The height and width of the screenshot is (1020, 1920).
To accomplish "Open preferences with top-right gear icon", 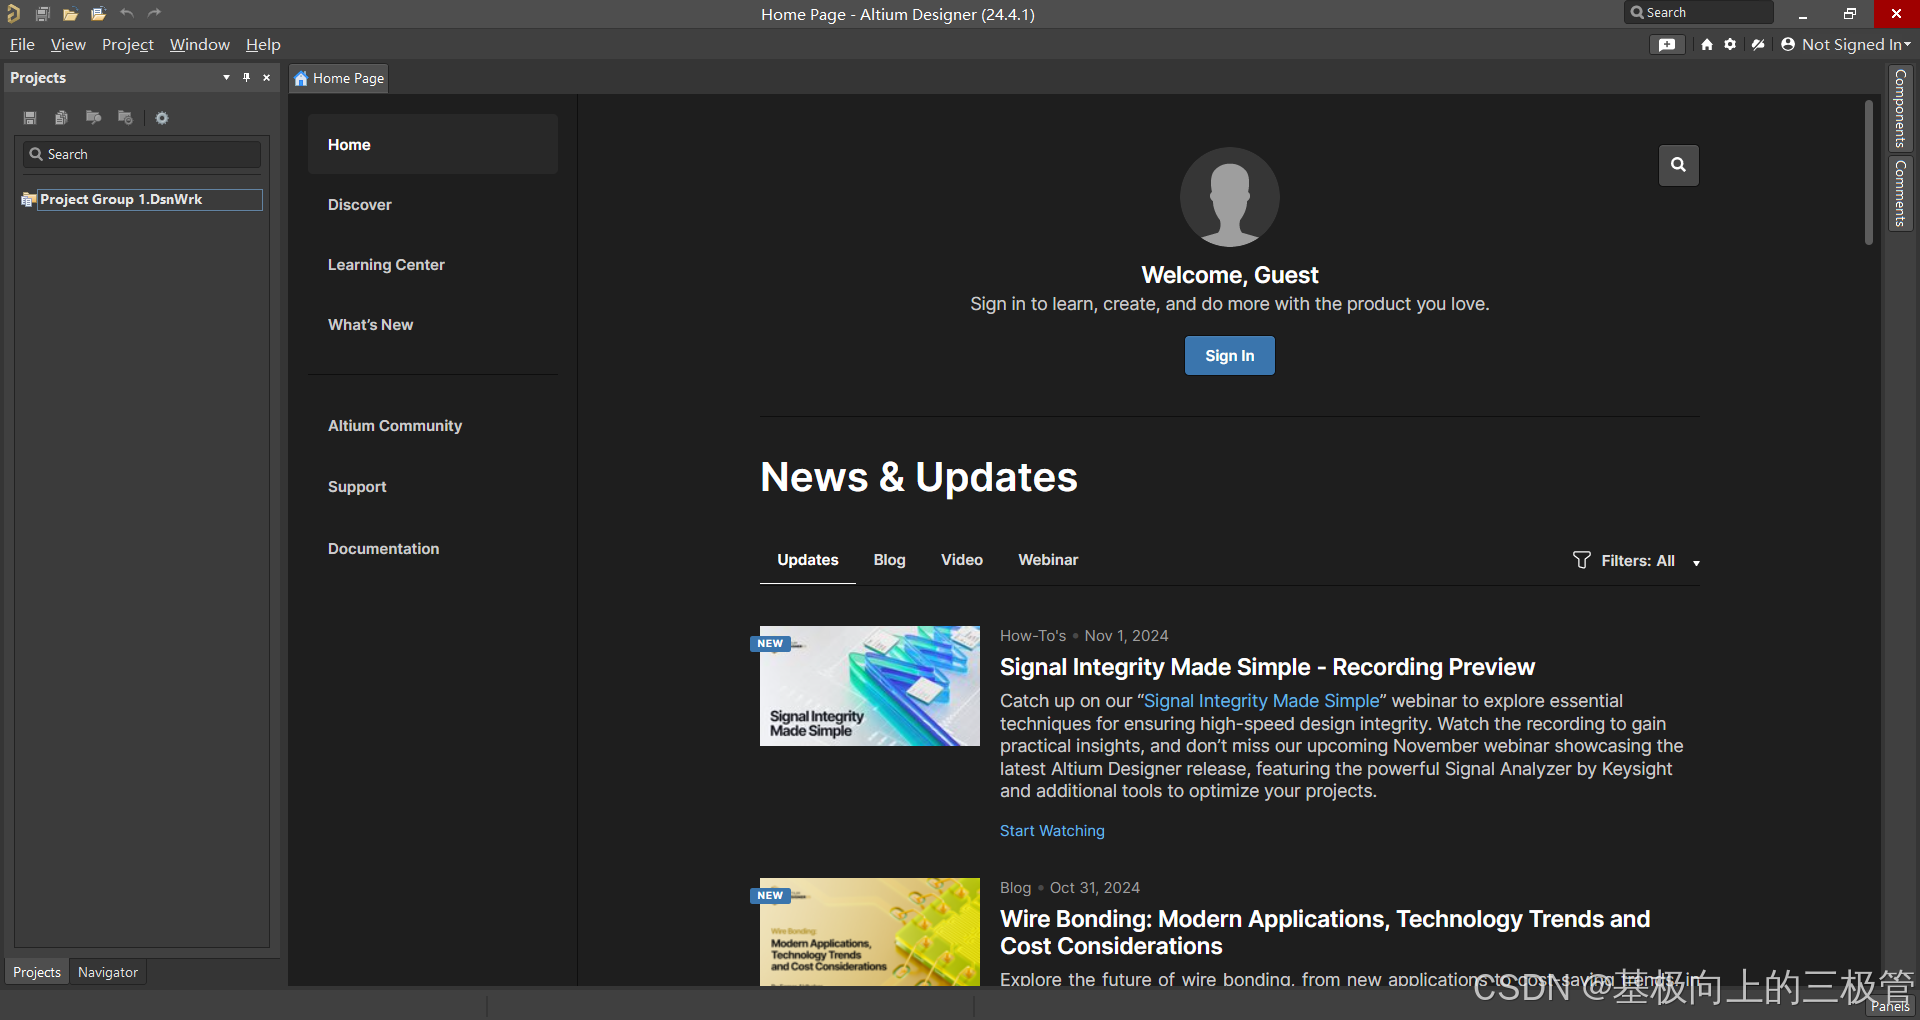I will (x=1730, y=44).
